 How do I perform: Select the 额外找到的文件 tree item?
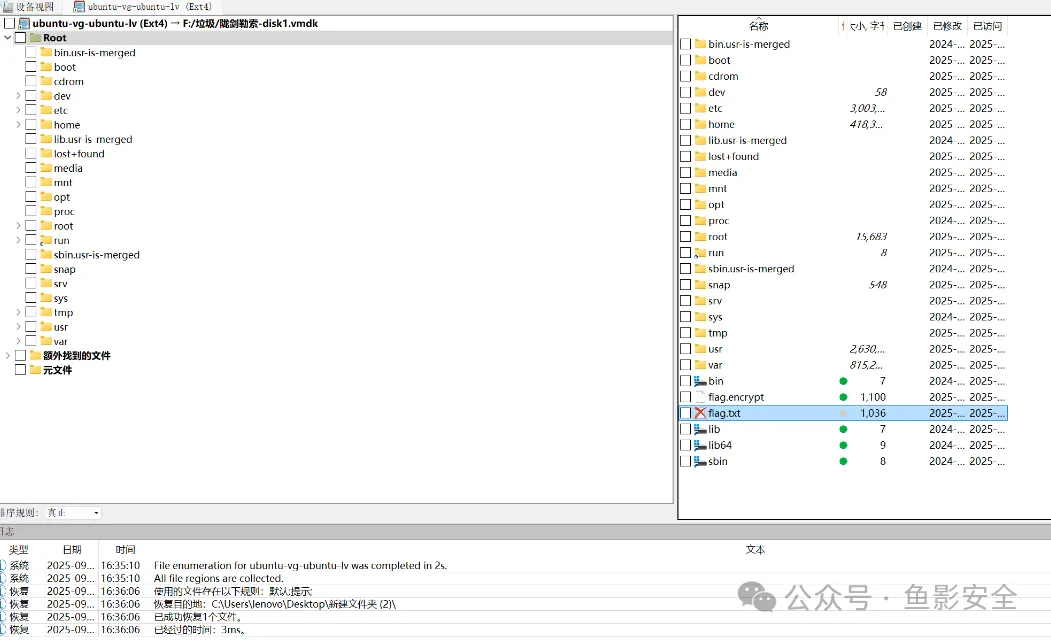76,356
